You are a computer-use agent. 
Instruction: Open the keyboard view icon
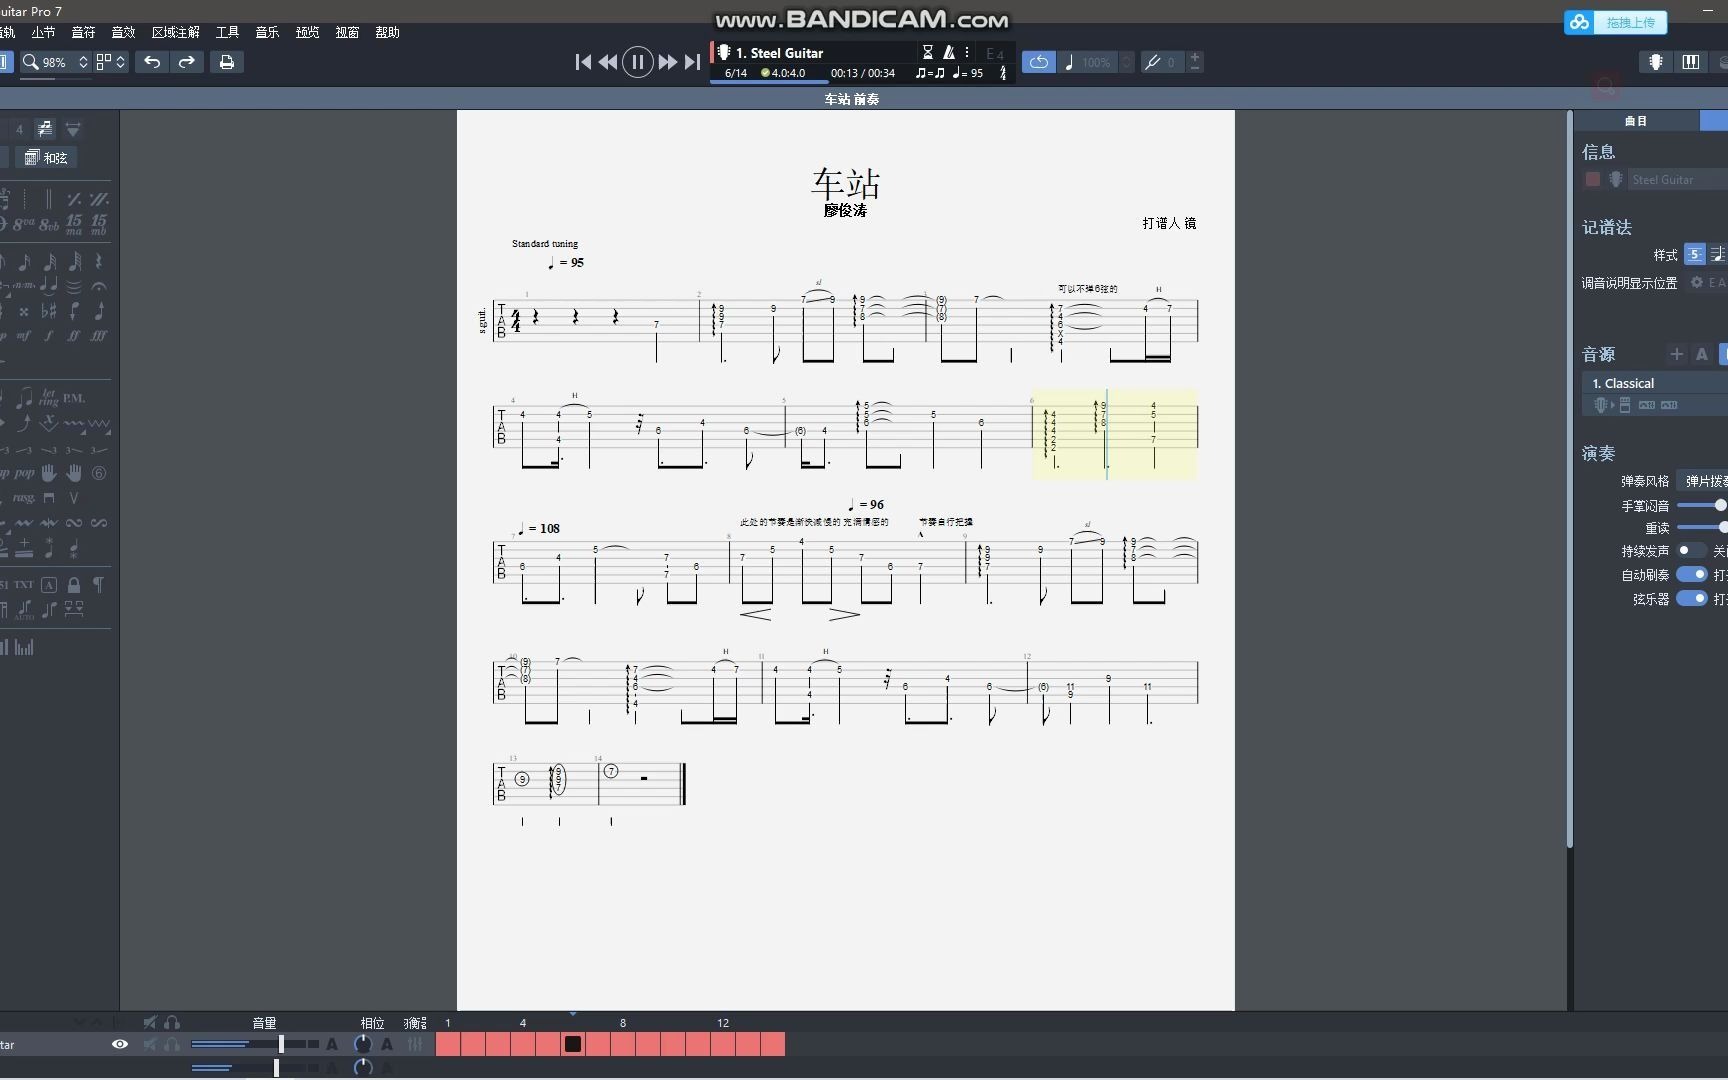tap(1691, 62)
